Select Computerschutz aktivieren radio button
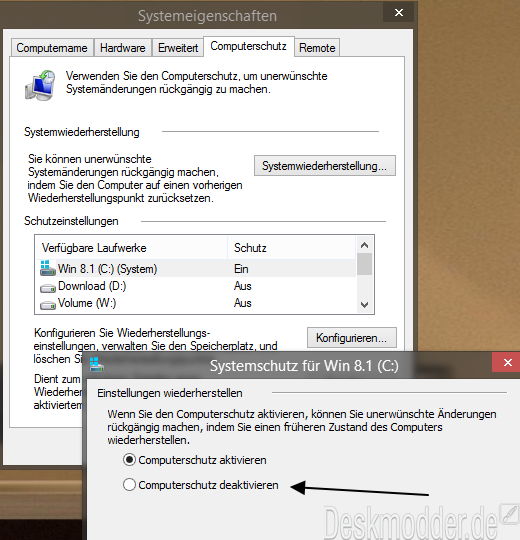The image size is (520, 540). (129, 460)
